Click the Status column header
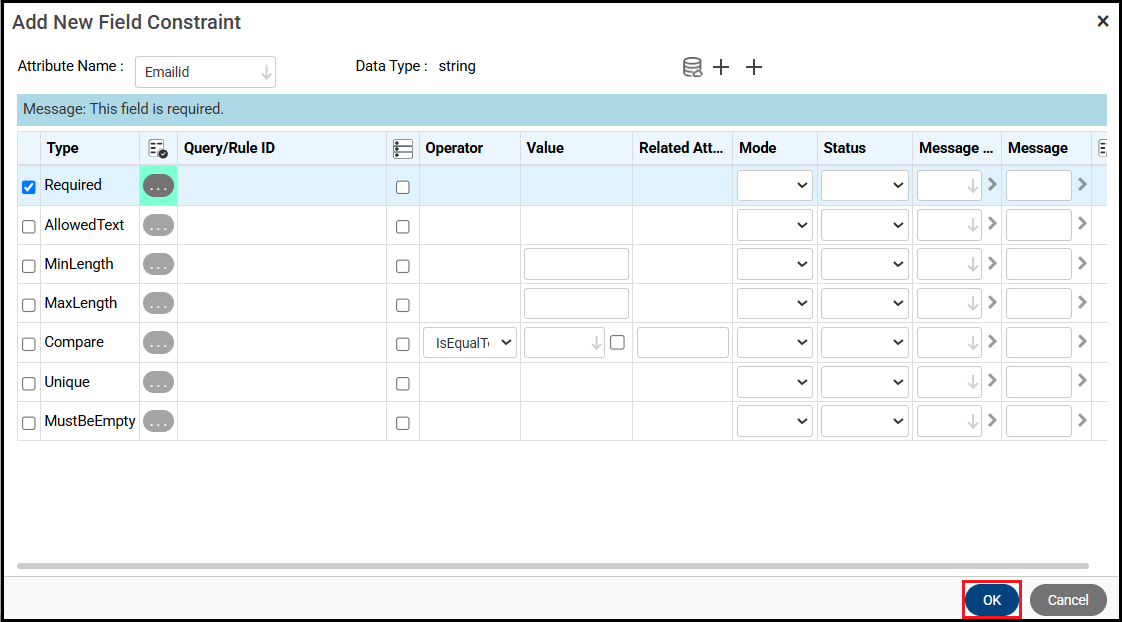The width and height of the screenshot is (1122, 622). click(x=844, y=148)
